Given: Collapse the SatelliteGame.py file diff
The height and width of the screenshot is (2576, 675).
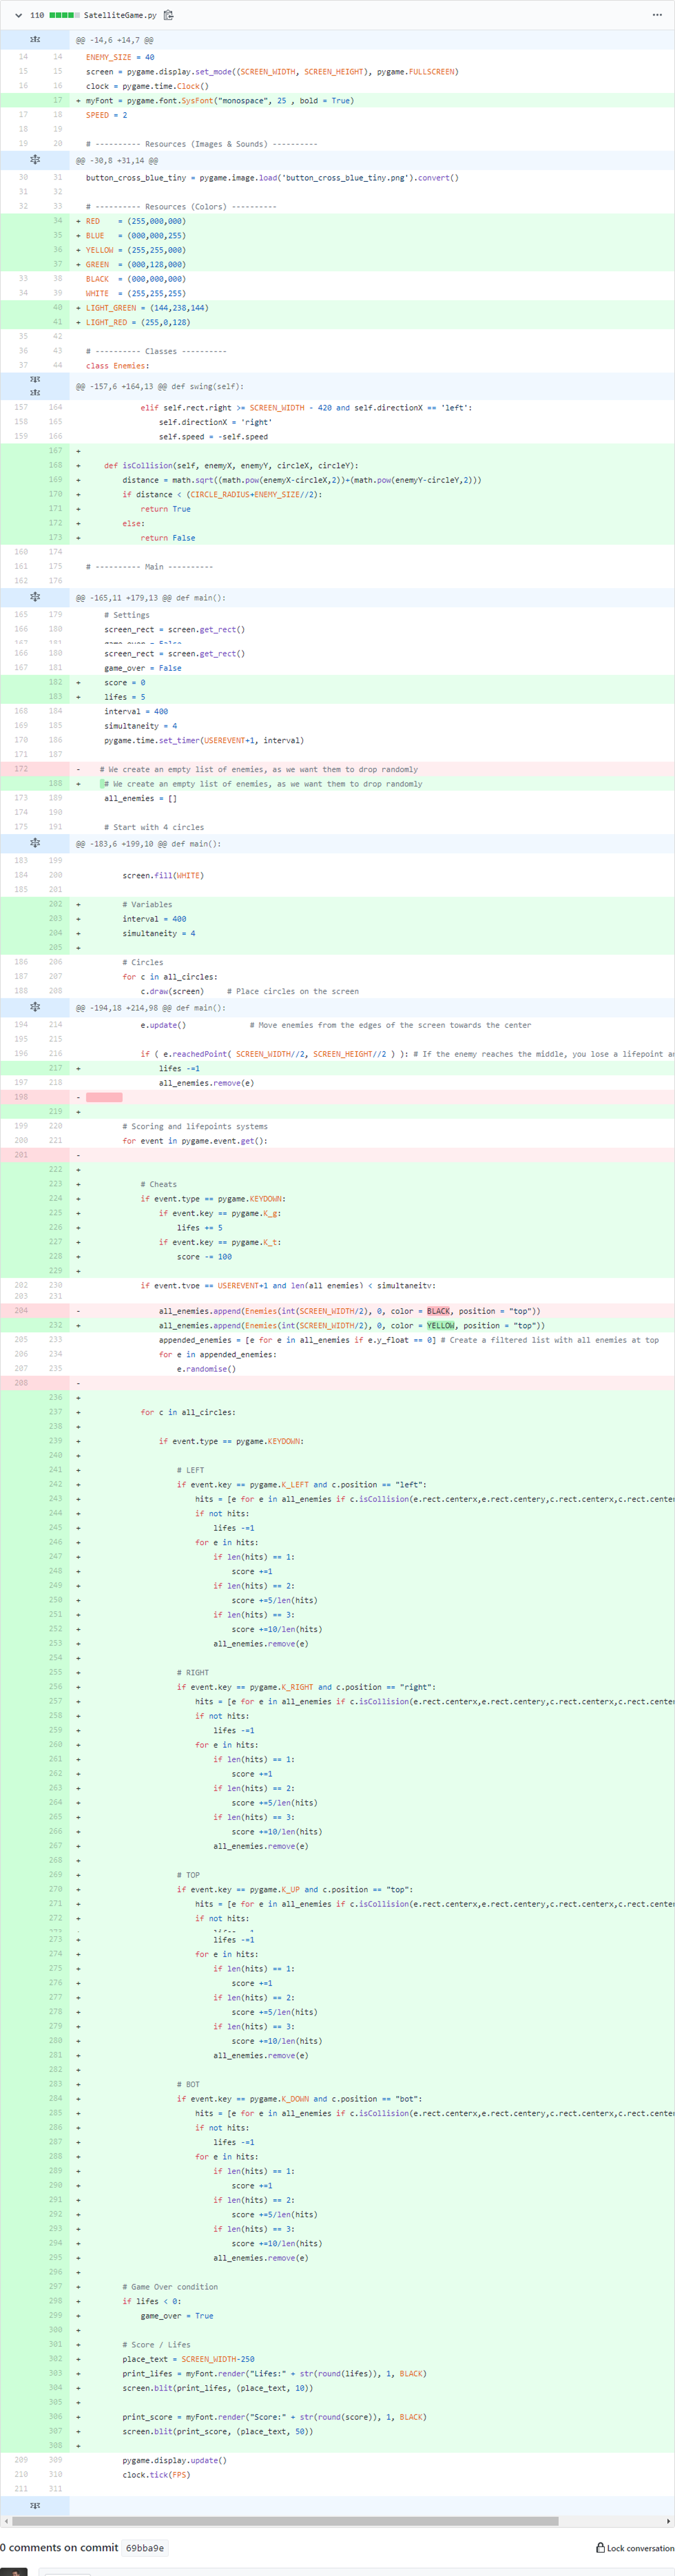Looking at the screenshot, I should point(18,15).
